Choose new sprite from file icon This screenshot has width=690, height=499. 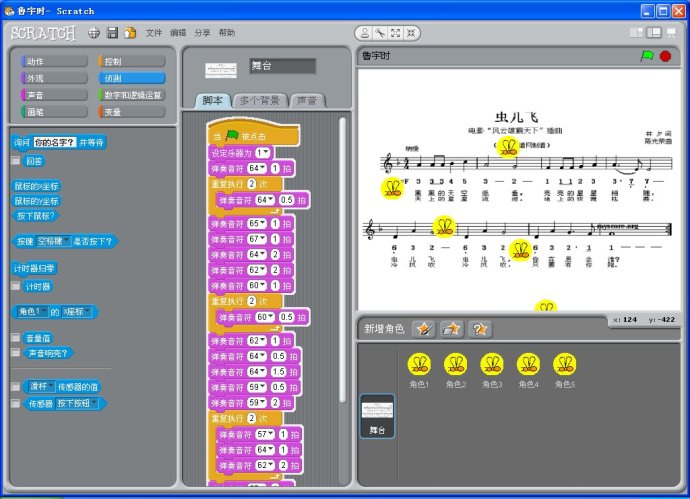pyautogui.click(x=452, y=328)
